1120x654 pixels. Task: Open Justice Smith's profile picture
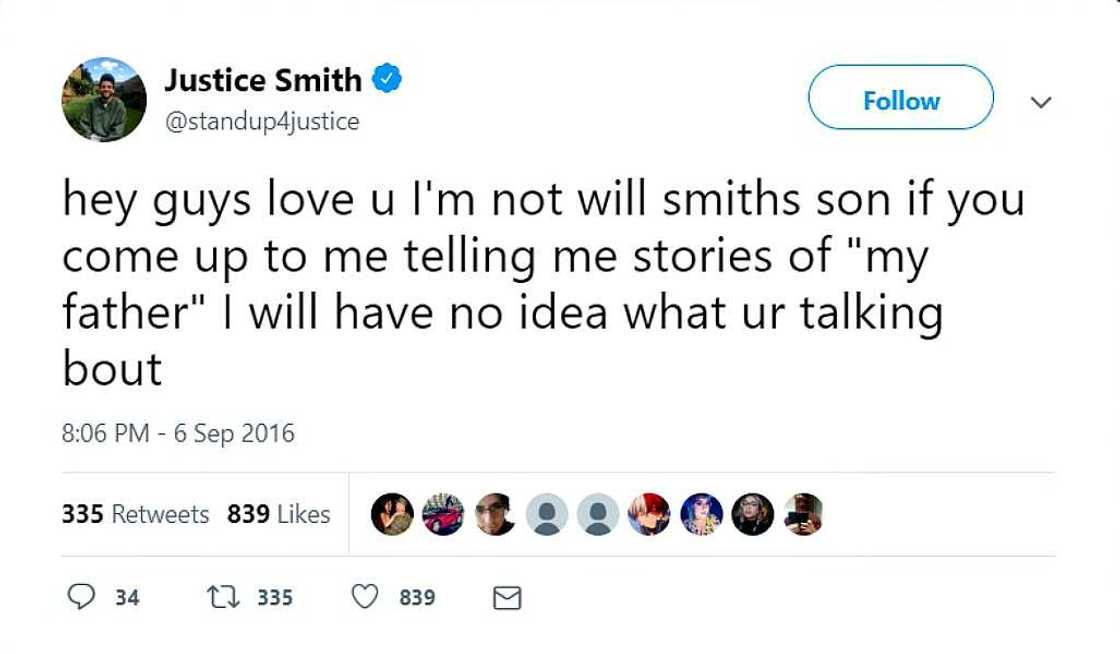point(104,100)
